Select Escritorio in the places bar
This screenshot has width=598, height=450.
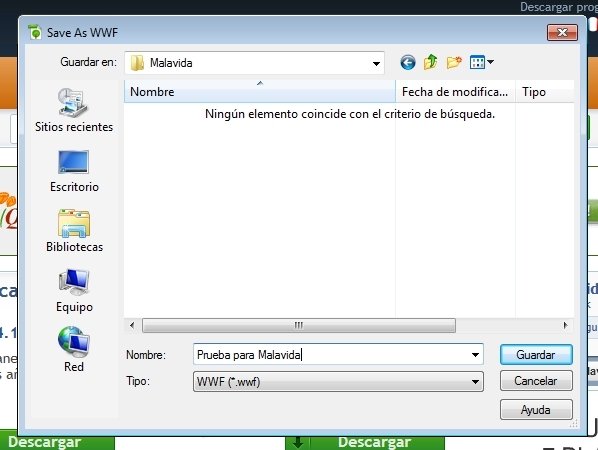pyautogui.click(x=74, y=171)
